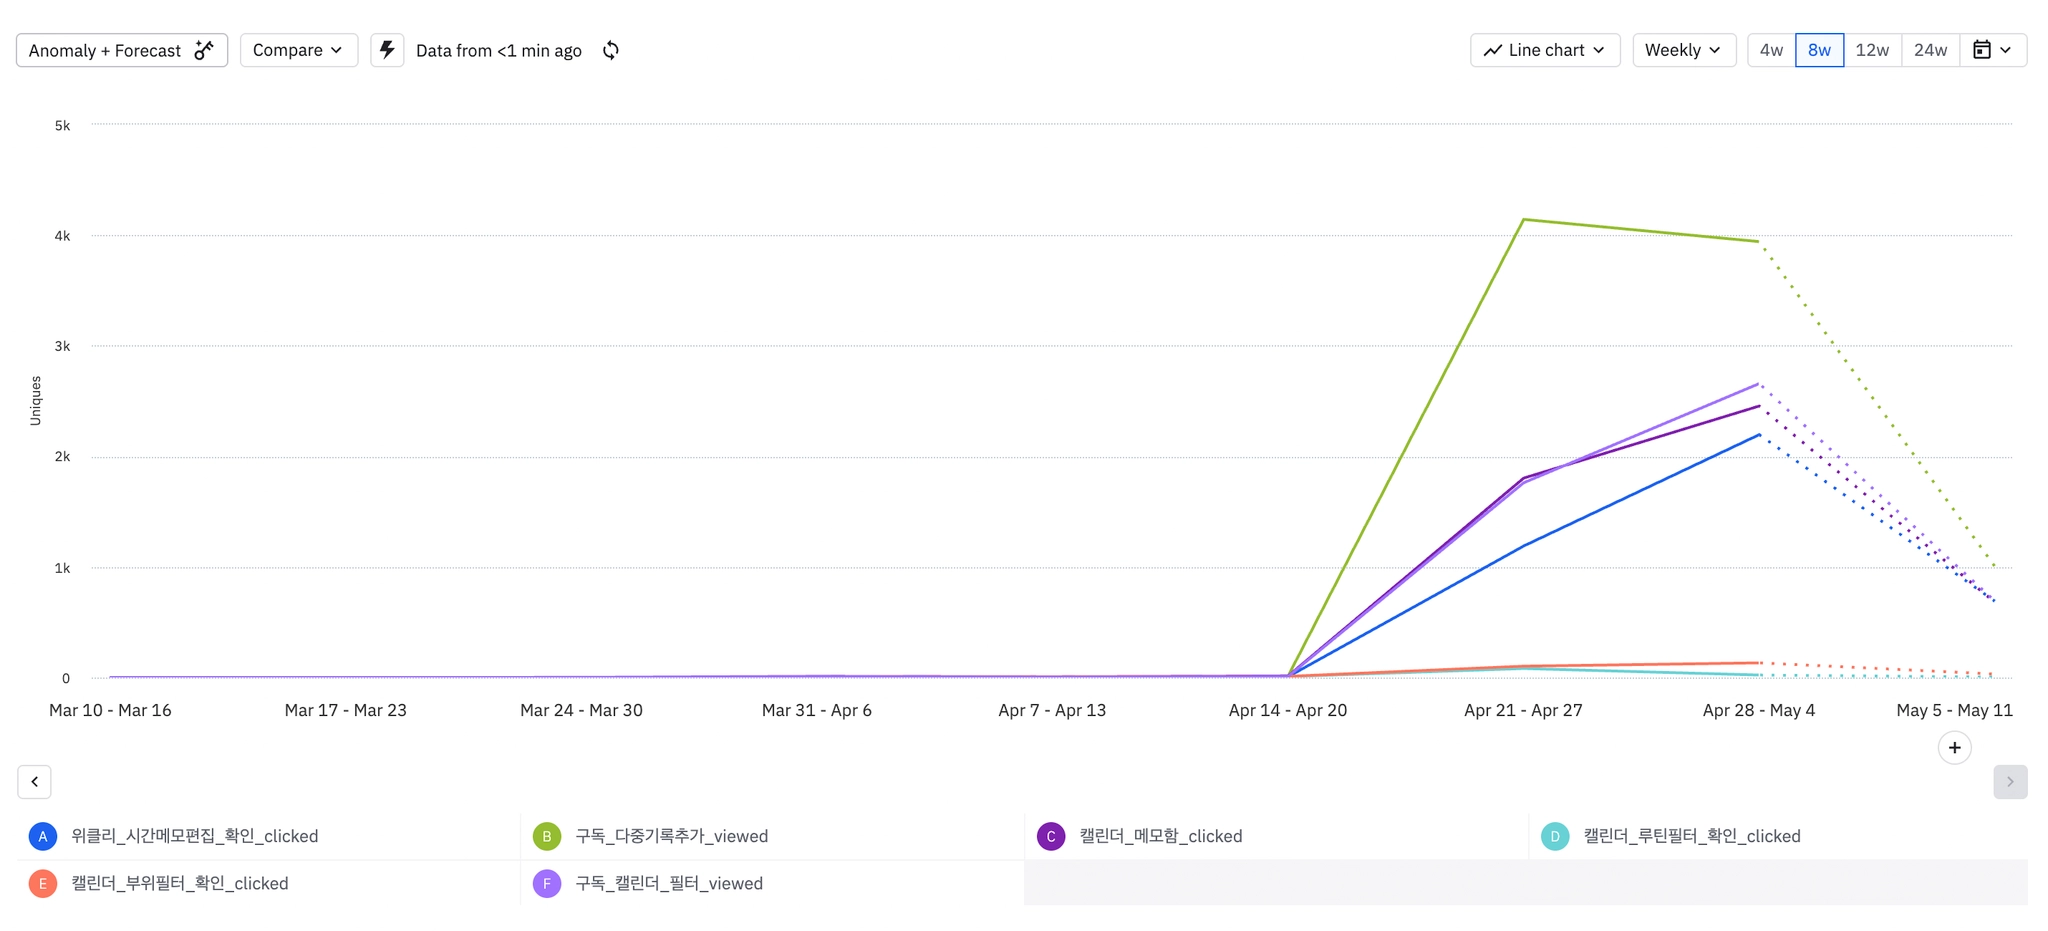Expand the Weekly interval dropdown
2048x931 pixels.
click(1683, 50)
